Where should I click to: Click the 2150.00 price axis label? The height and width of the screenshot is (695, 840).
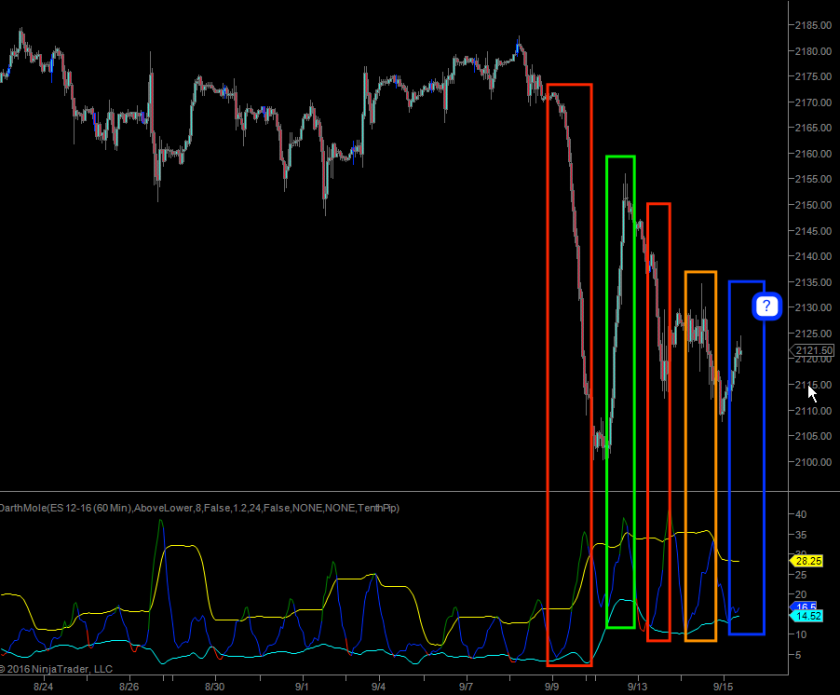(x=812, y=205)
